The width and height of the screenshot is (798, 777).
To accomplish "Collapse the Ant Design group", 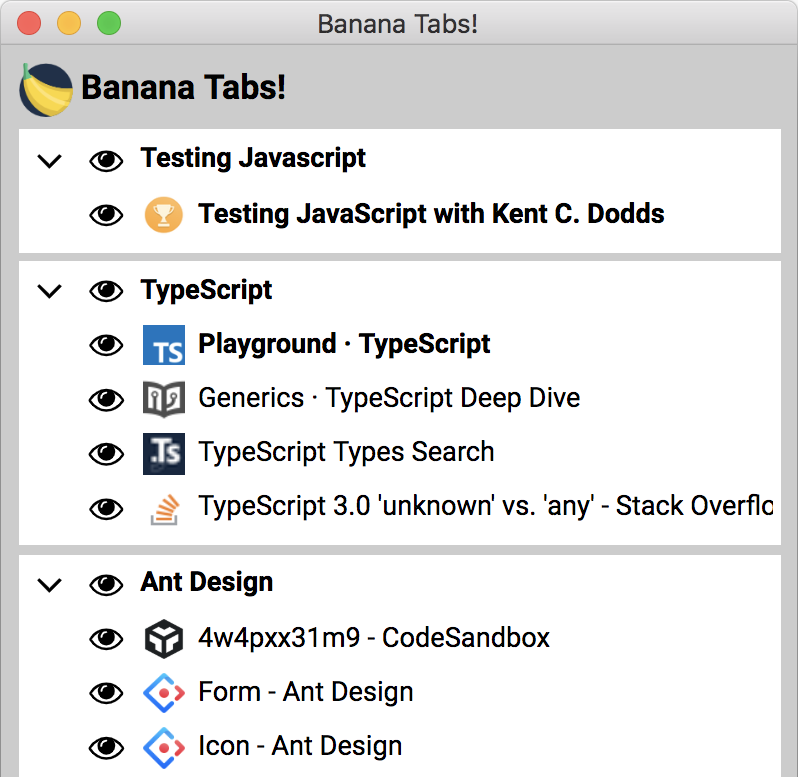I will click(x=49, y=585).
